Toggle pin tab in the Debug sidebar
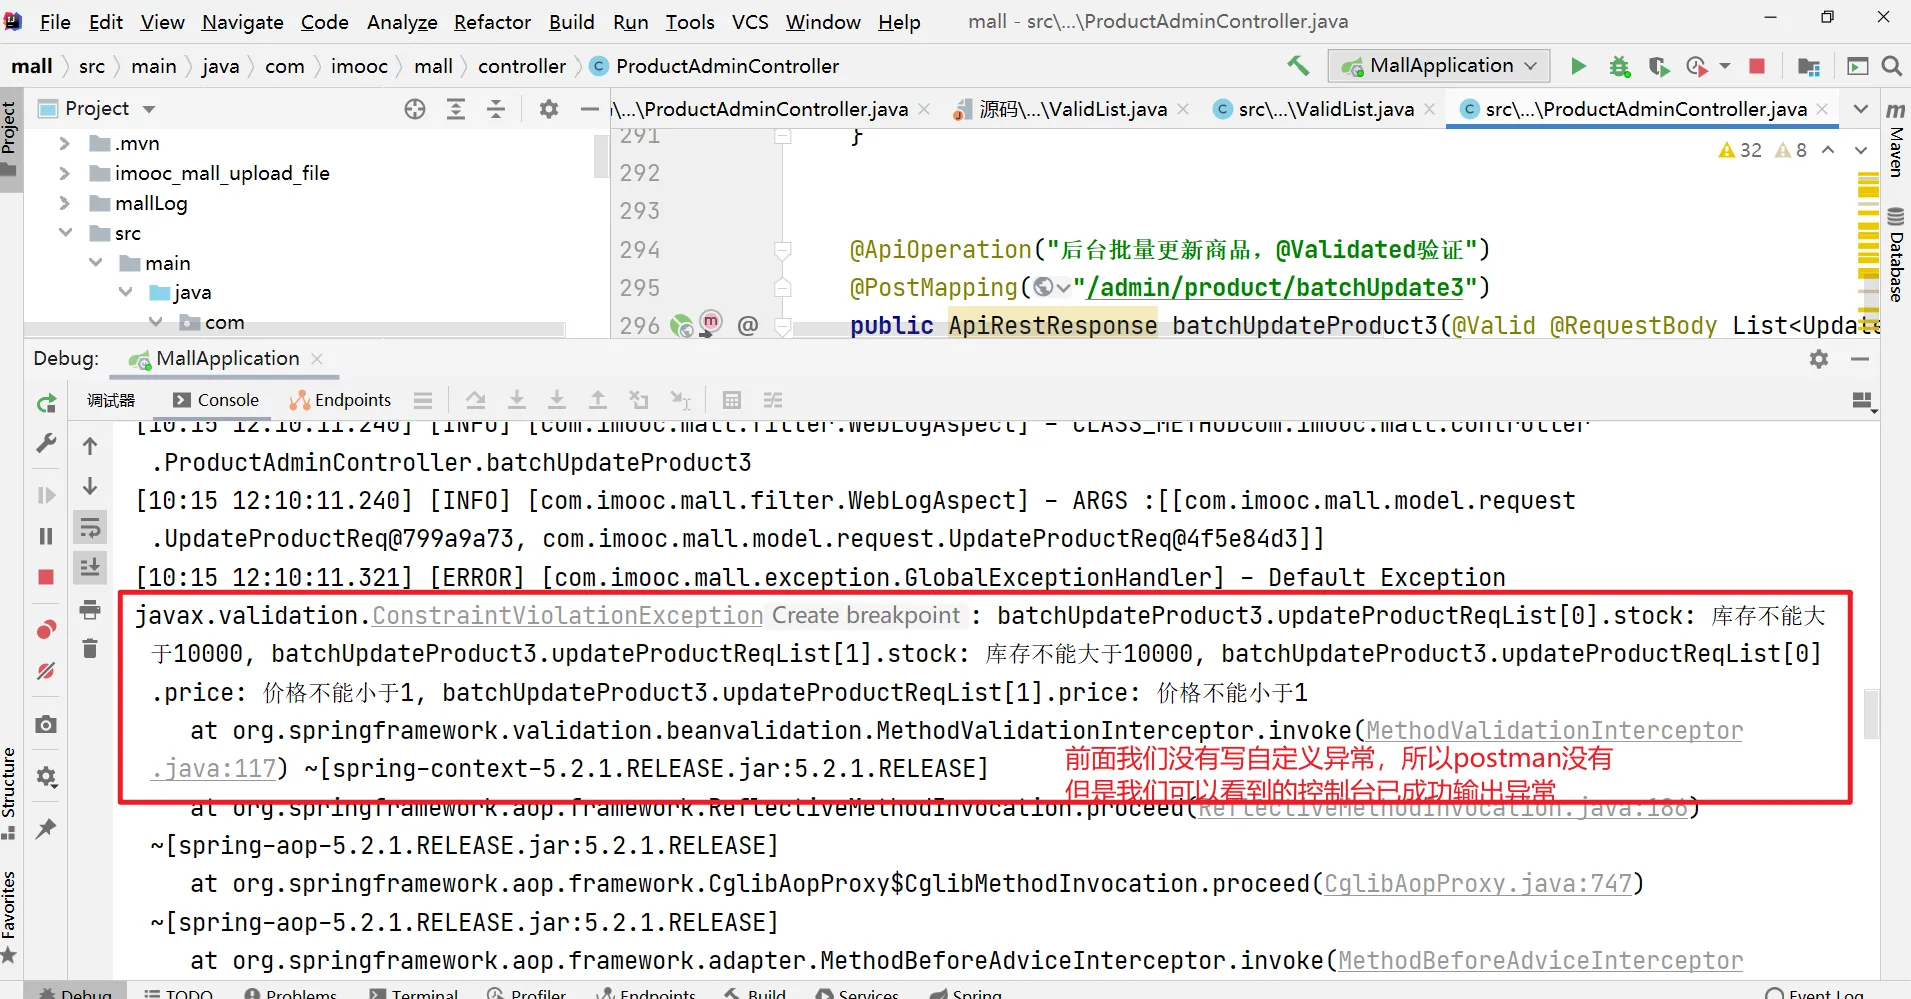This screenshot has width=1911, height=999. (46, 828)
